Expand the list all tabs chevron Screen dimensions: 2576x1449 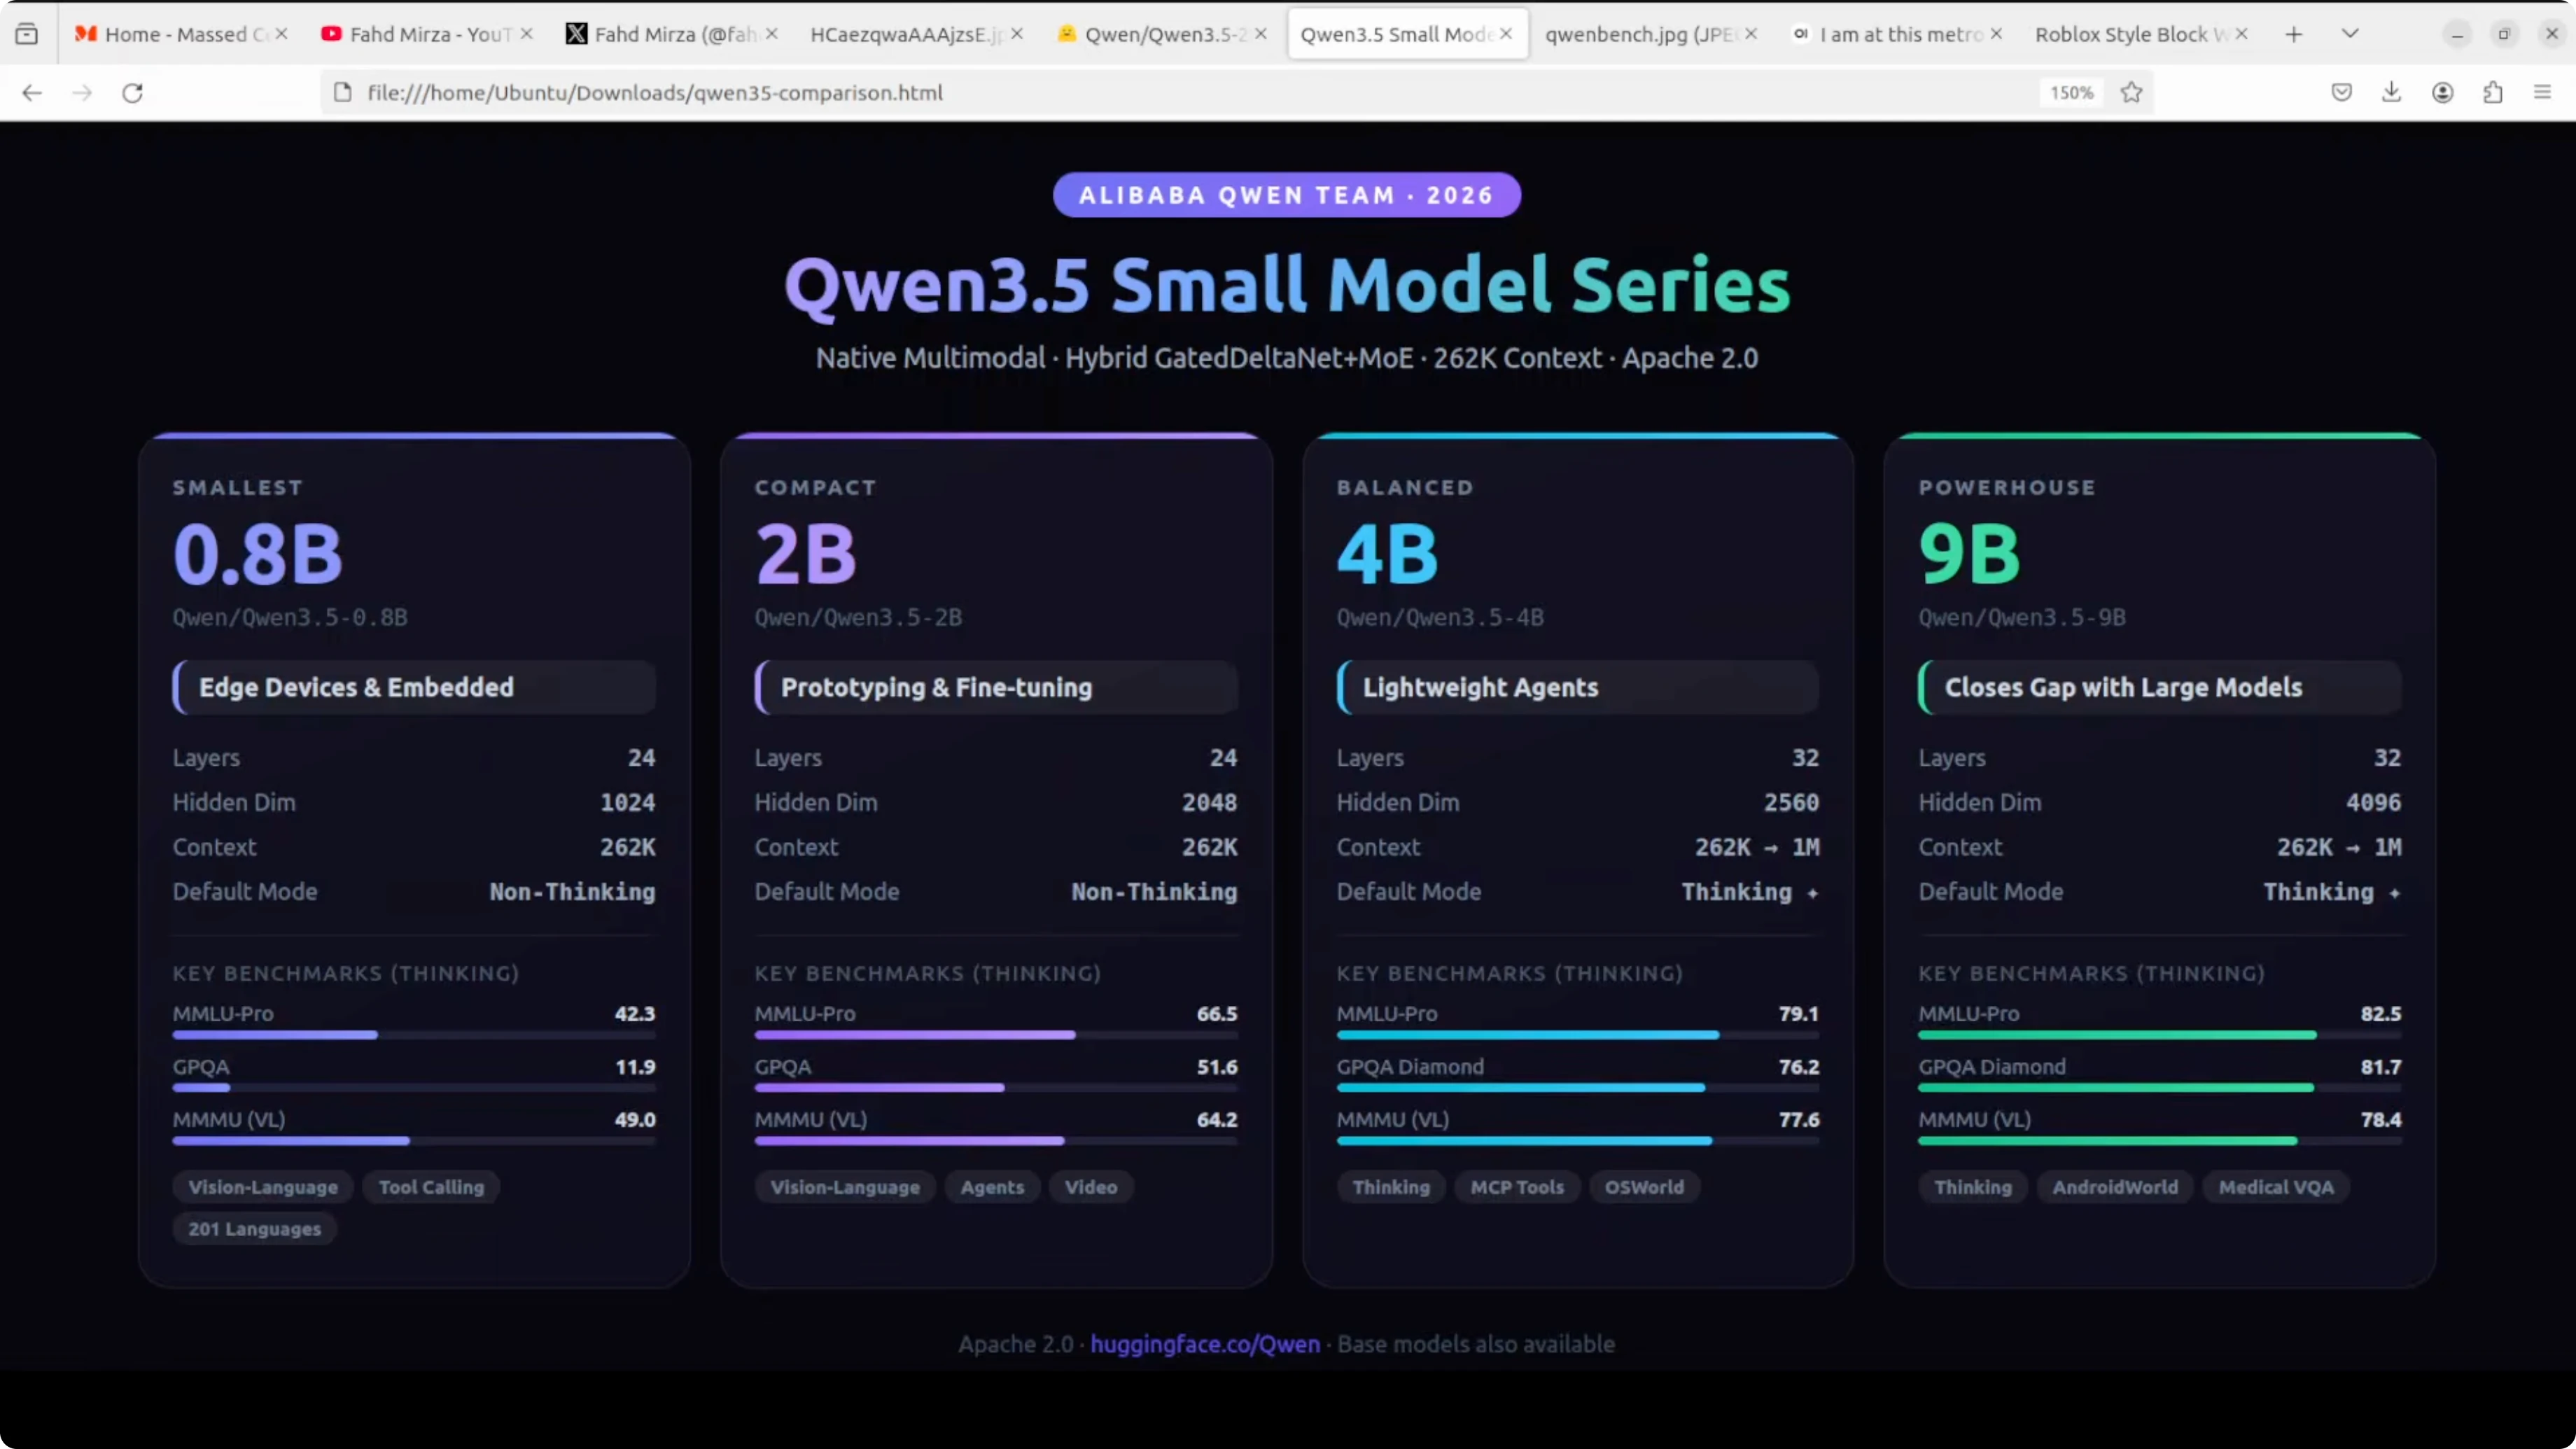pos(2350,34)
